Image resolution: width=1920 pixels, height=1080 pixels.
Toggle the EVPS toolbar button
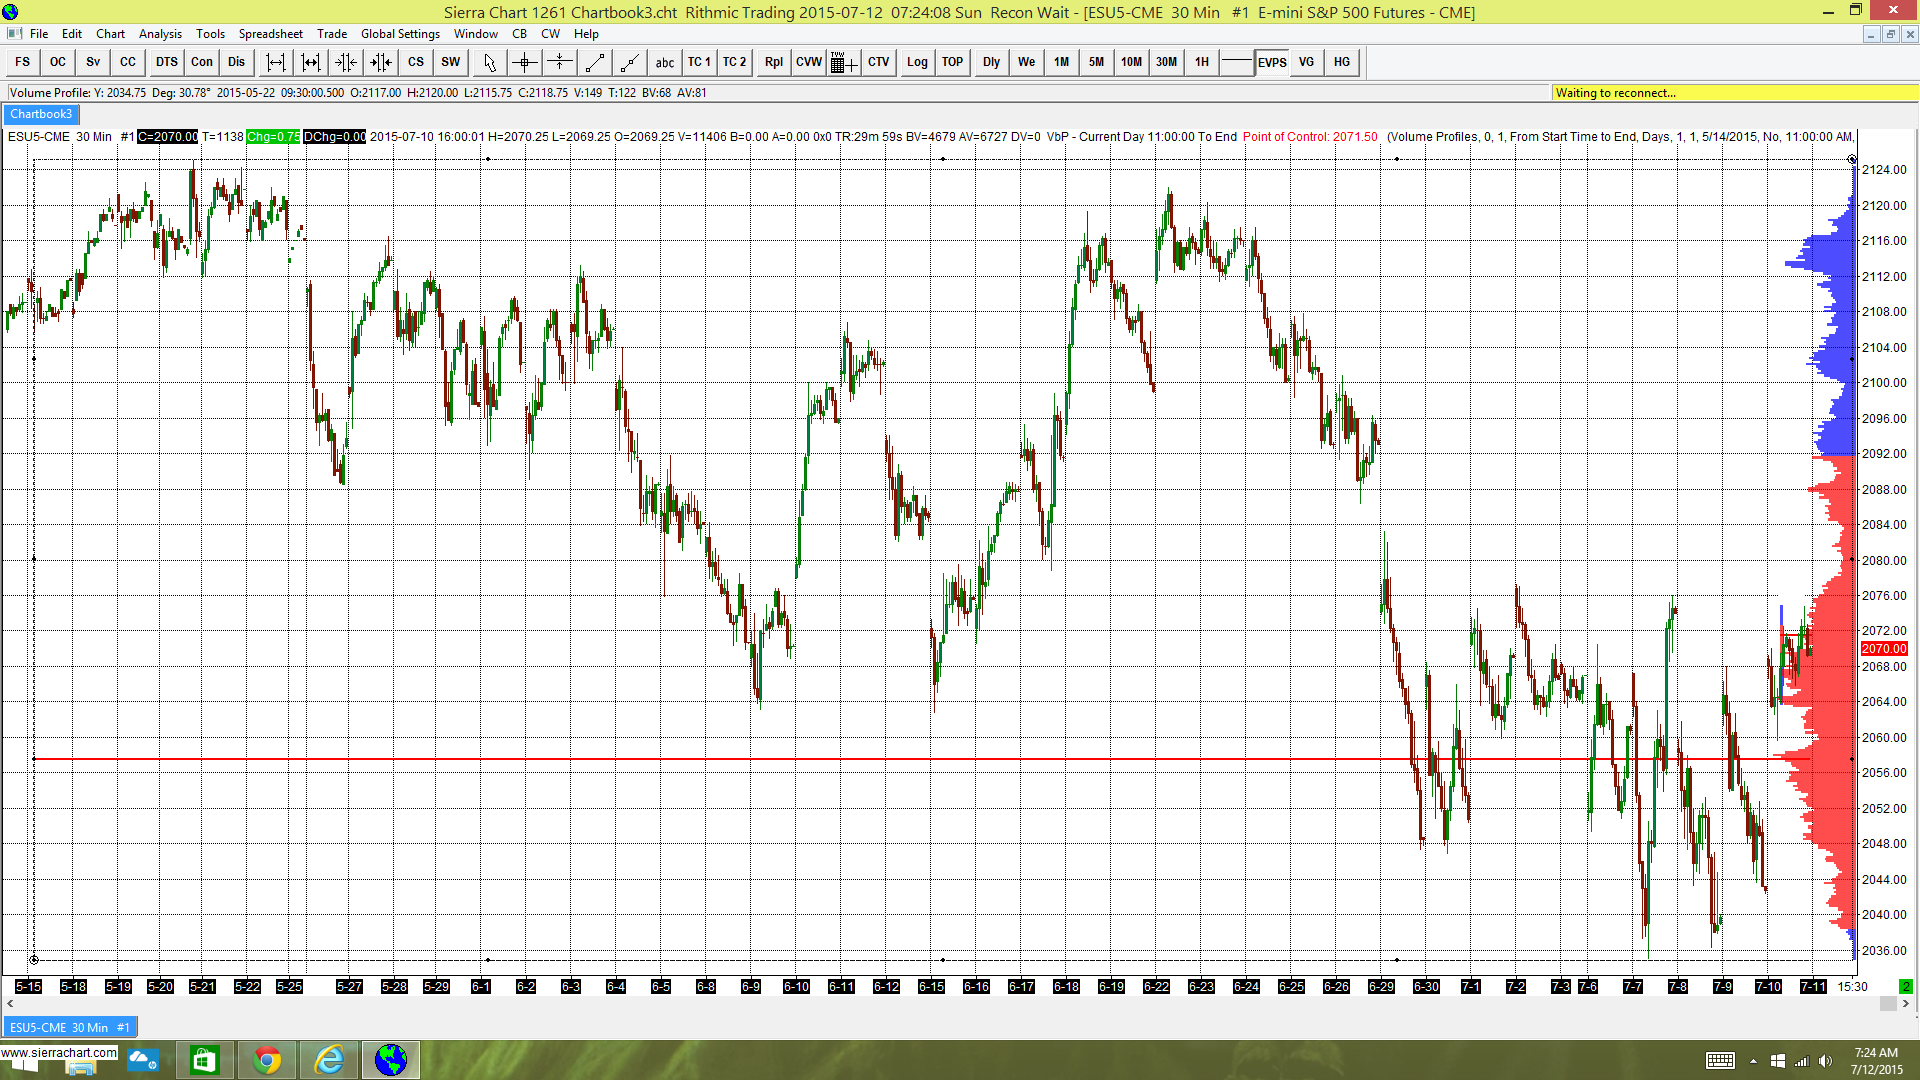coord(1271,62)
